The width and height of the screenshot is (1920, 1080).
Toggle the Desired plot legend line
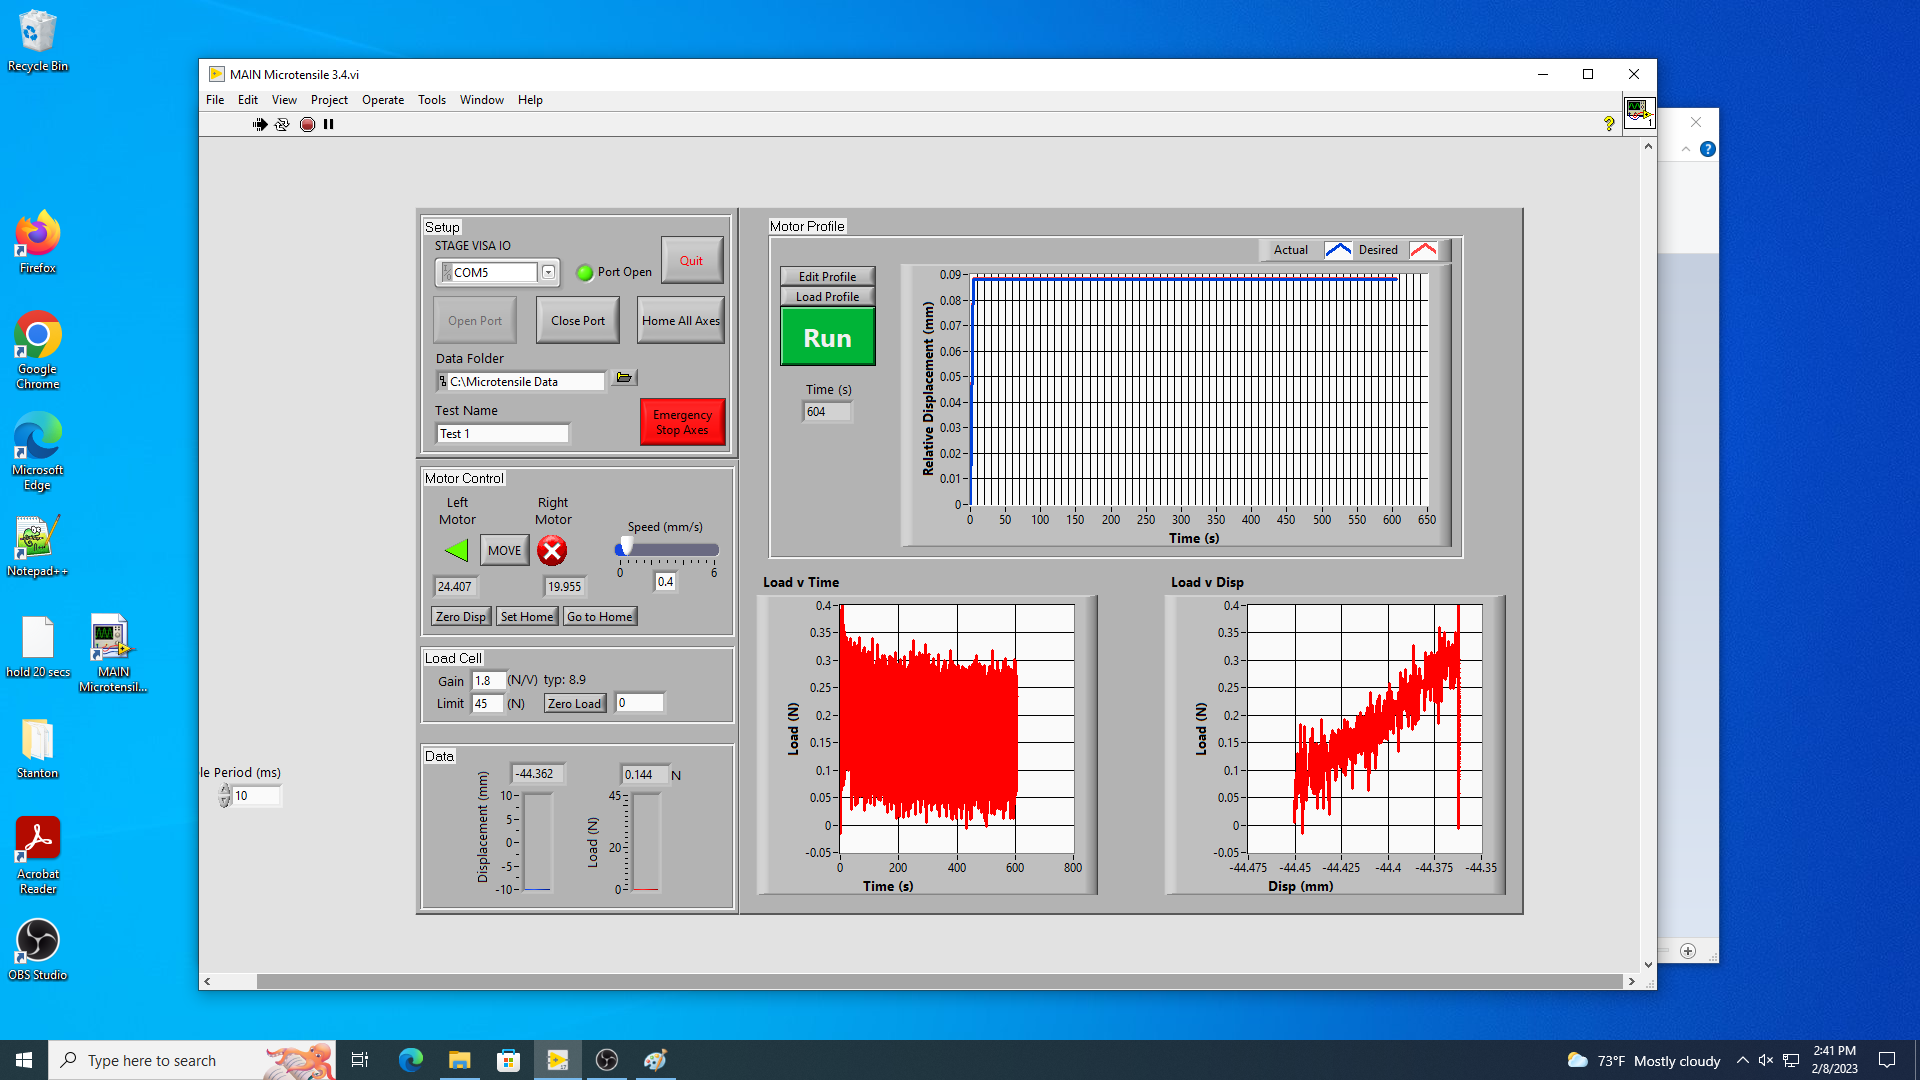coord(1423,250)
